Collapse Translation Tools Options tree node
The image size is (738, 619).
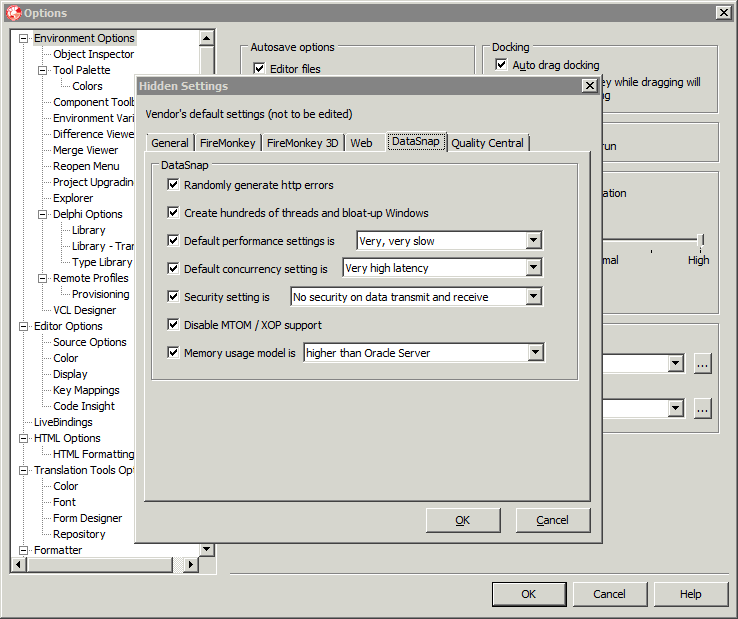click(23, 470)
